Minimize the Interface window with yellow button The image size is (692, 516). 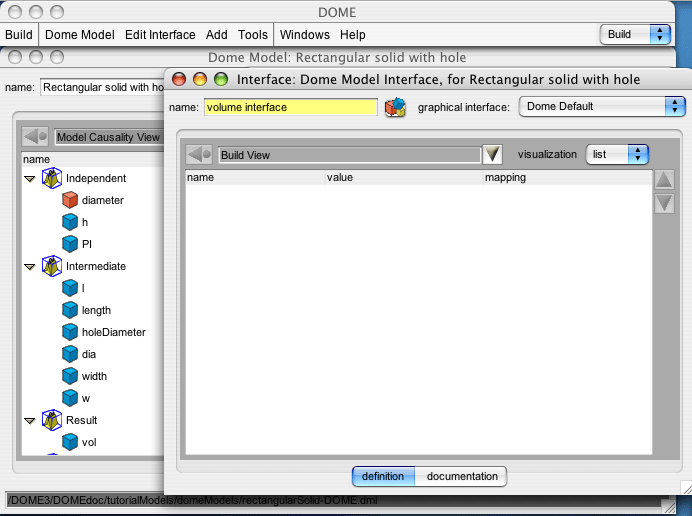200,79
